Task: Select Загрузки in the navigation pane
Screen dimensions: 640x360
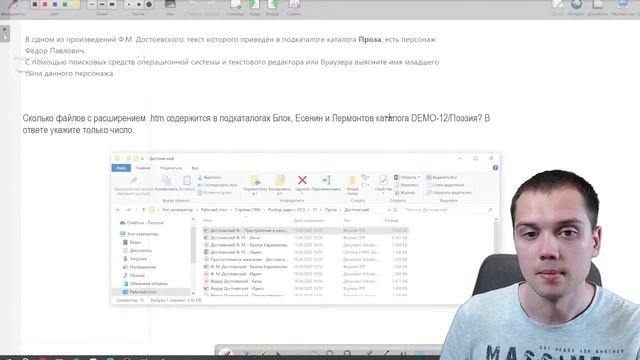Action: pos(135,259)
